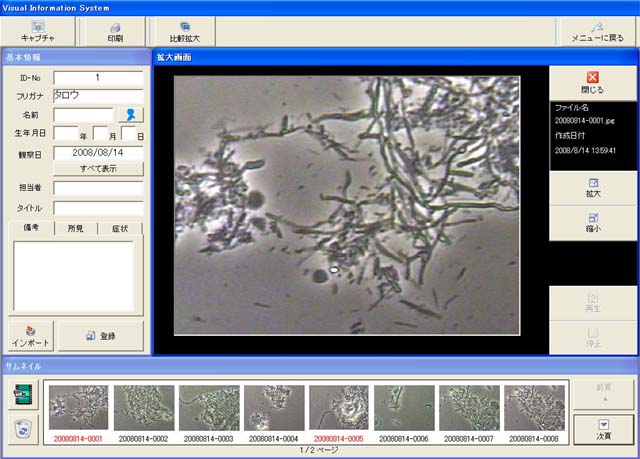Click the 印刷 print button
Viewport: 640px width, 459px height.
(x=115, y=31)
